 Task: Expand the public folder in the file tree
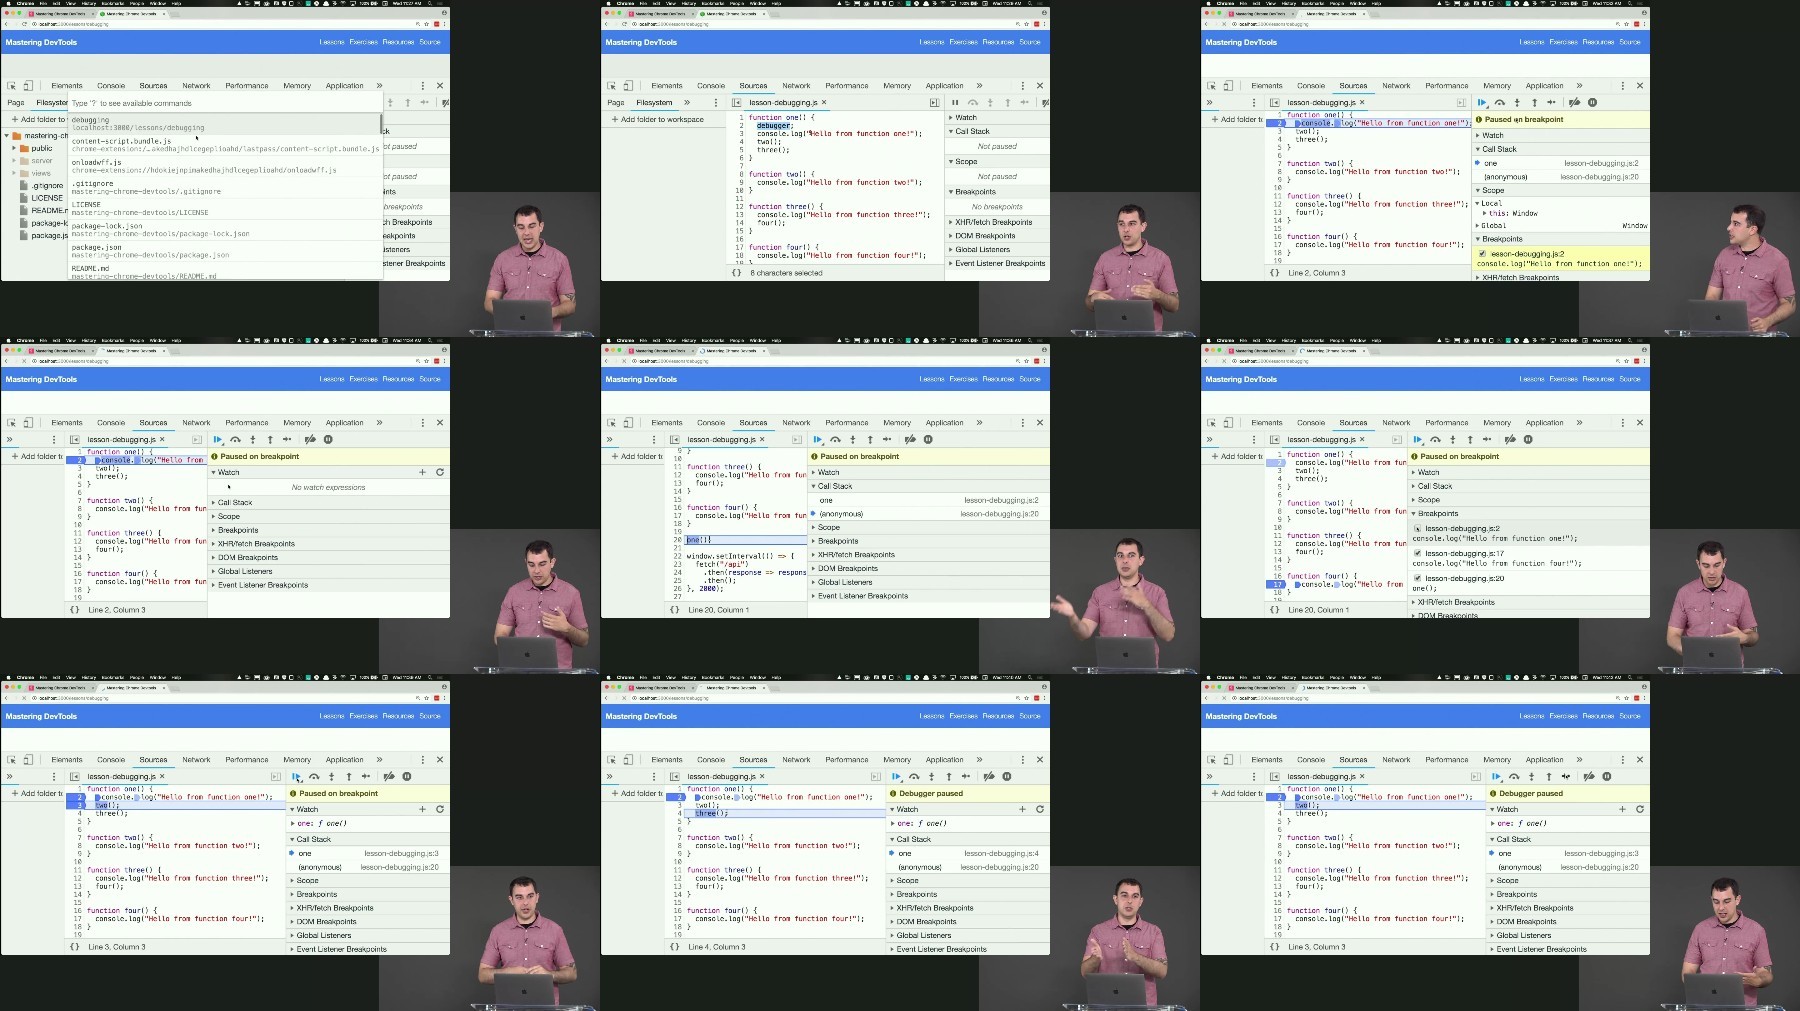[14, 148]
